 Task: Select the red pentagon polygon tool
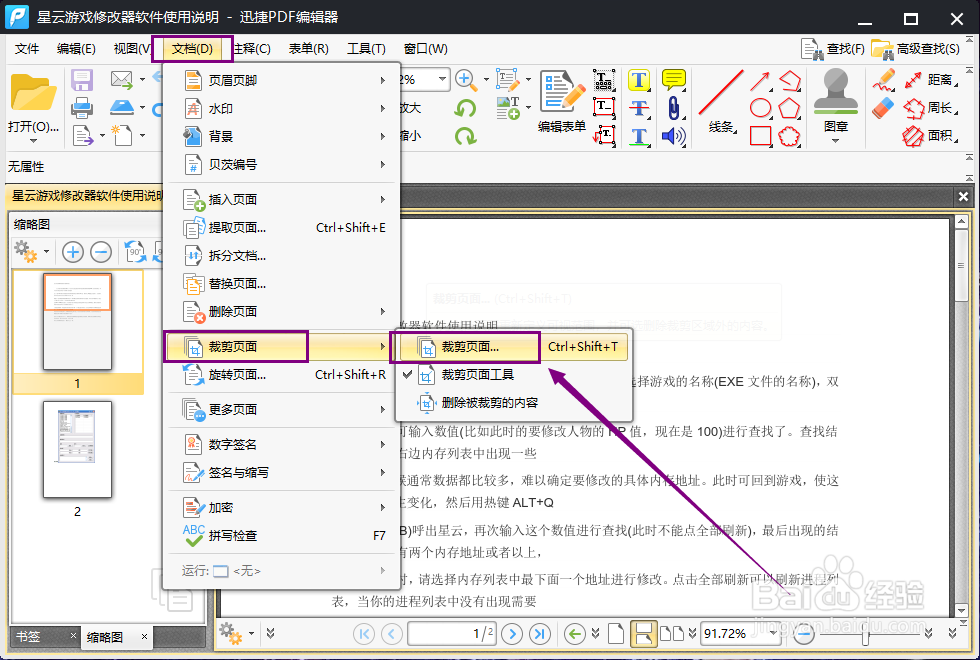[x=789, y=108]
